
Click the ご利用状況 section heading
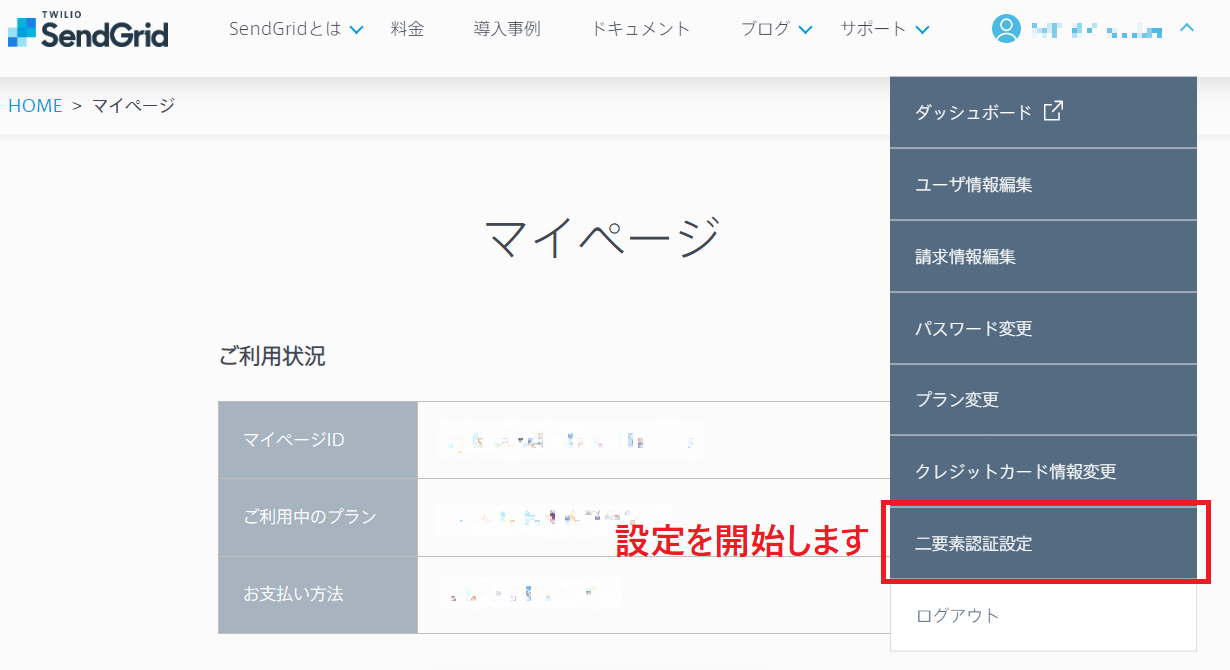click(x=272, y=356)
